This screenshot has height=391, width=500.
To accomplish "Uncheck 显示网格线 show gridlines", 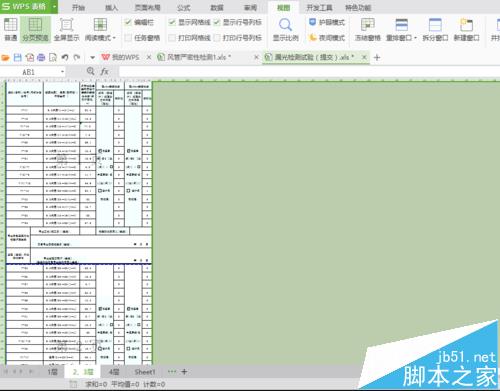I will (172, 22).
